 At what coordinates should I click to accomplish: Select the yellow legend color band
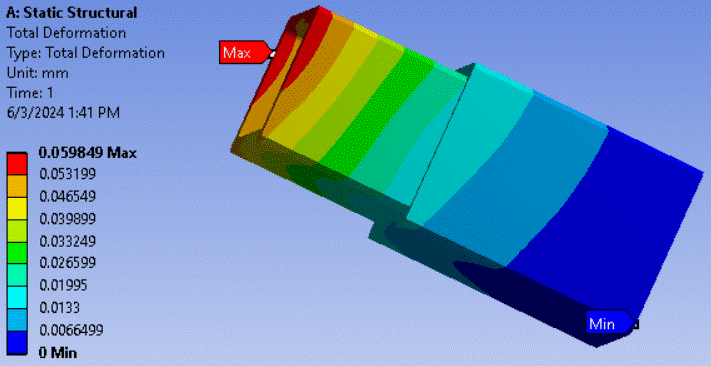tap(17, 208)
